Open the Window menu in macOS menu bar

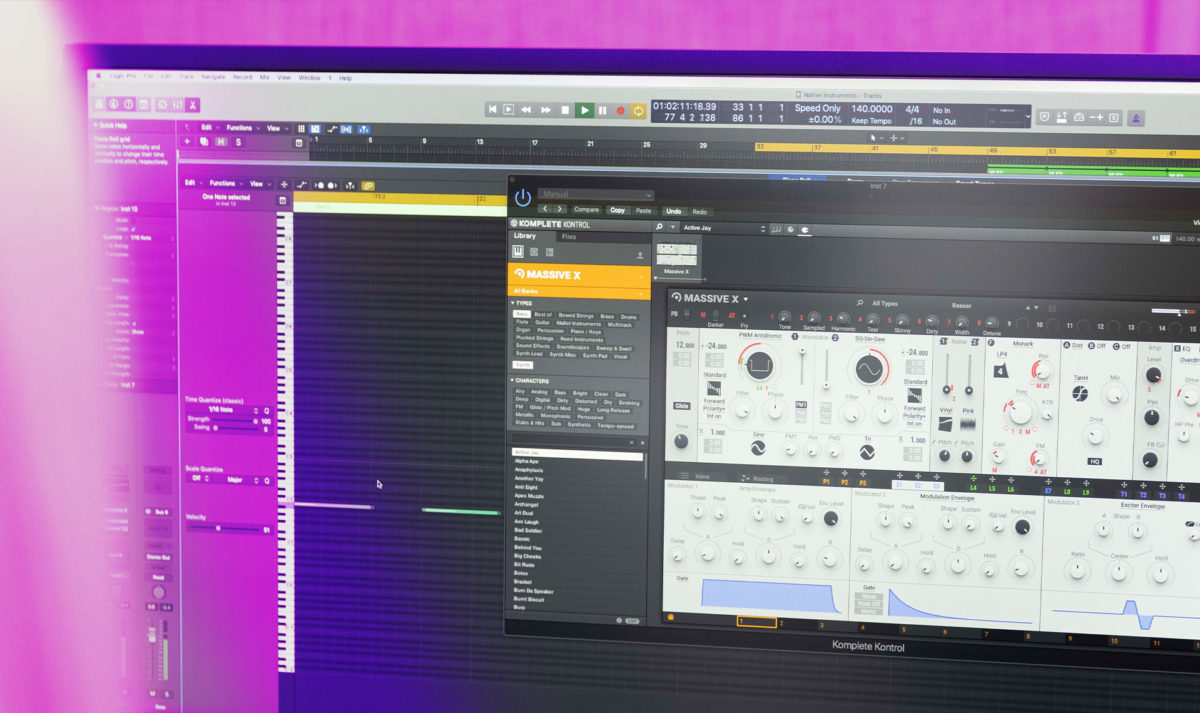309,77
